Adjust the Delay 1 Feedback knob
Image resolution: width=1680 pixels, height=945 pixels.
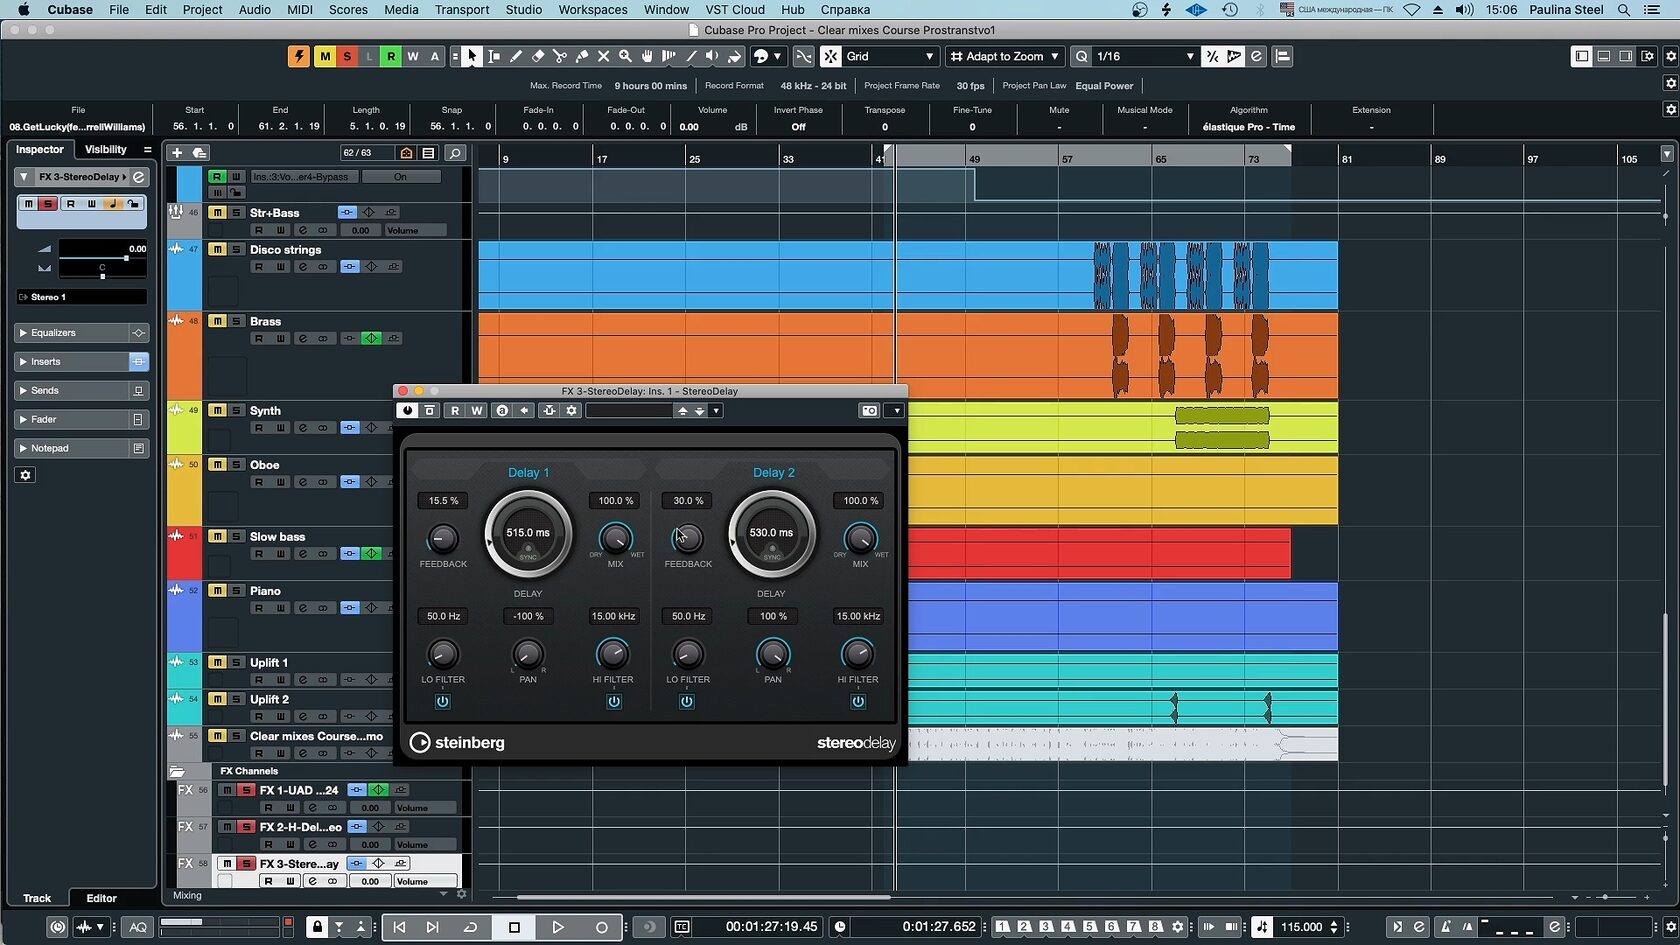pyautogui.click(x=442, y=539)
